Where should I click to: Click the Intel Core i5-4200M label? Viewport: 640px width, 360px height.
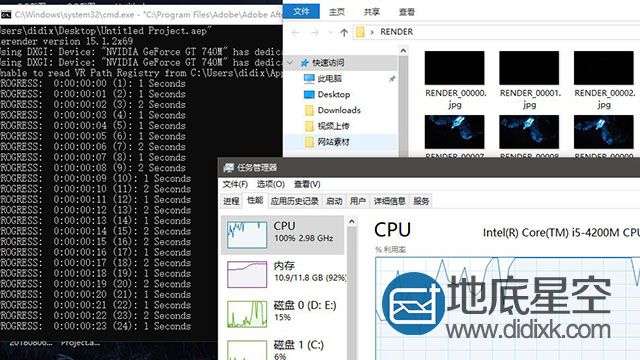(x=561, y=233)
